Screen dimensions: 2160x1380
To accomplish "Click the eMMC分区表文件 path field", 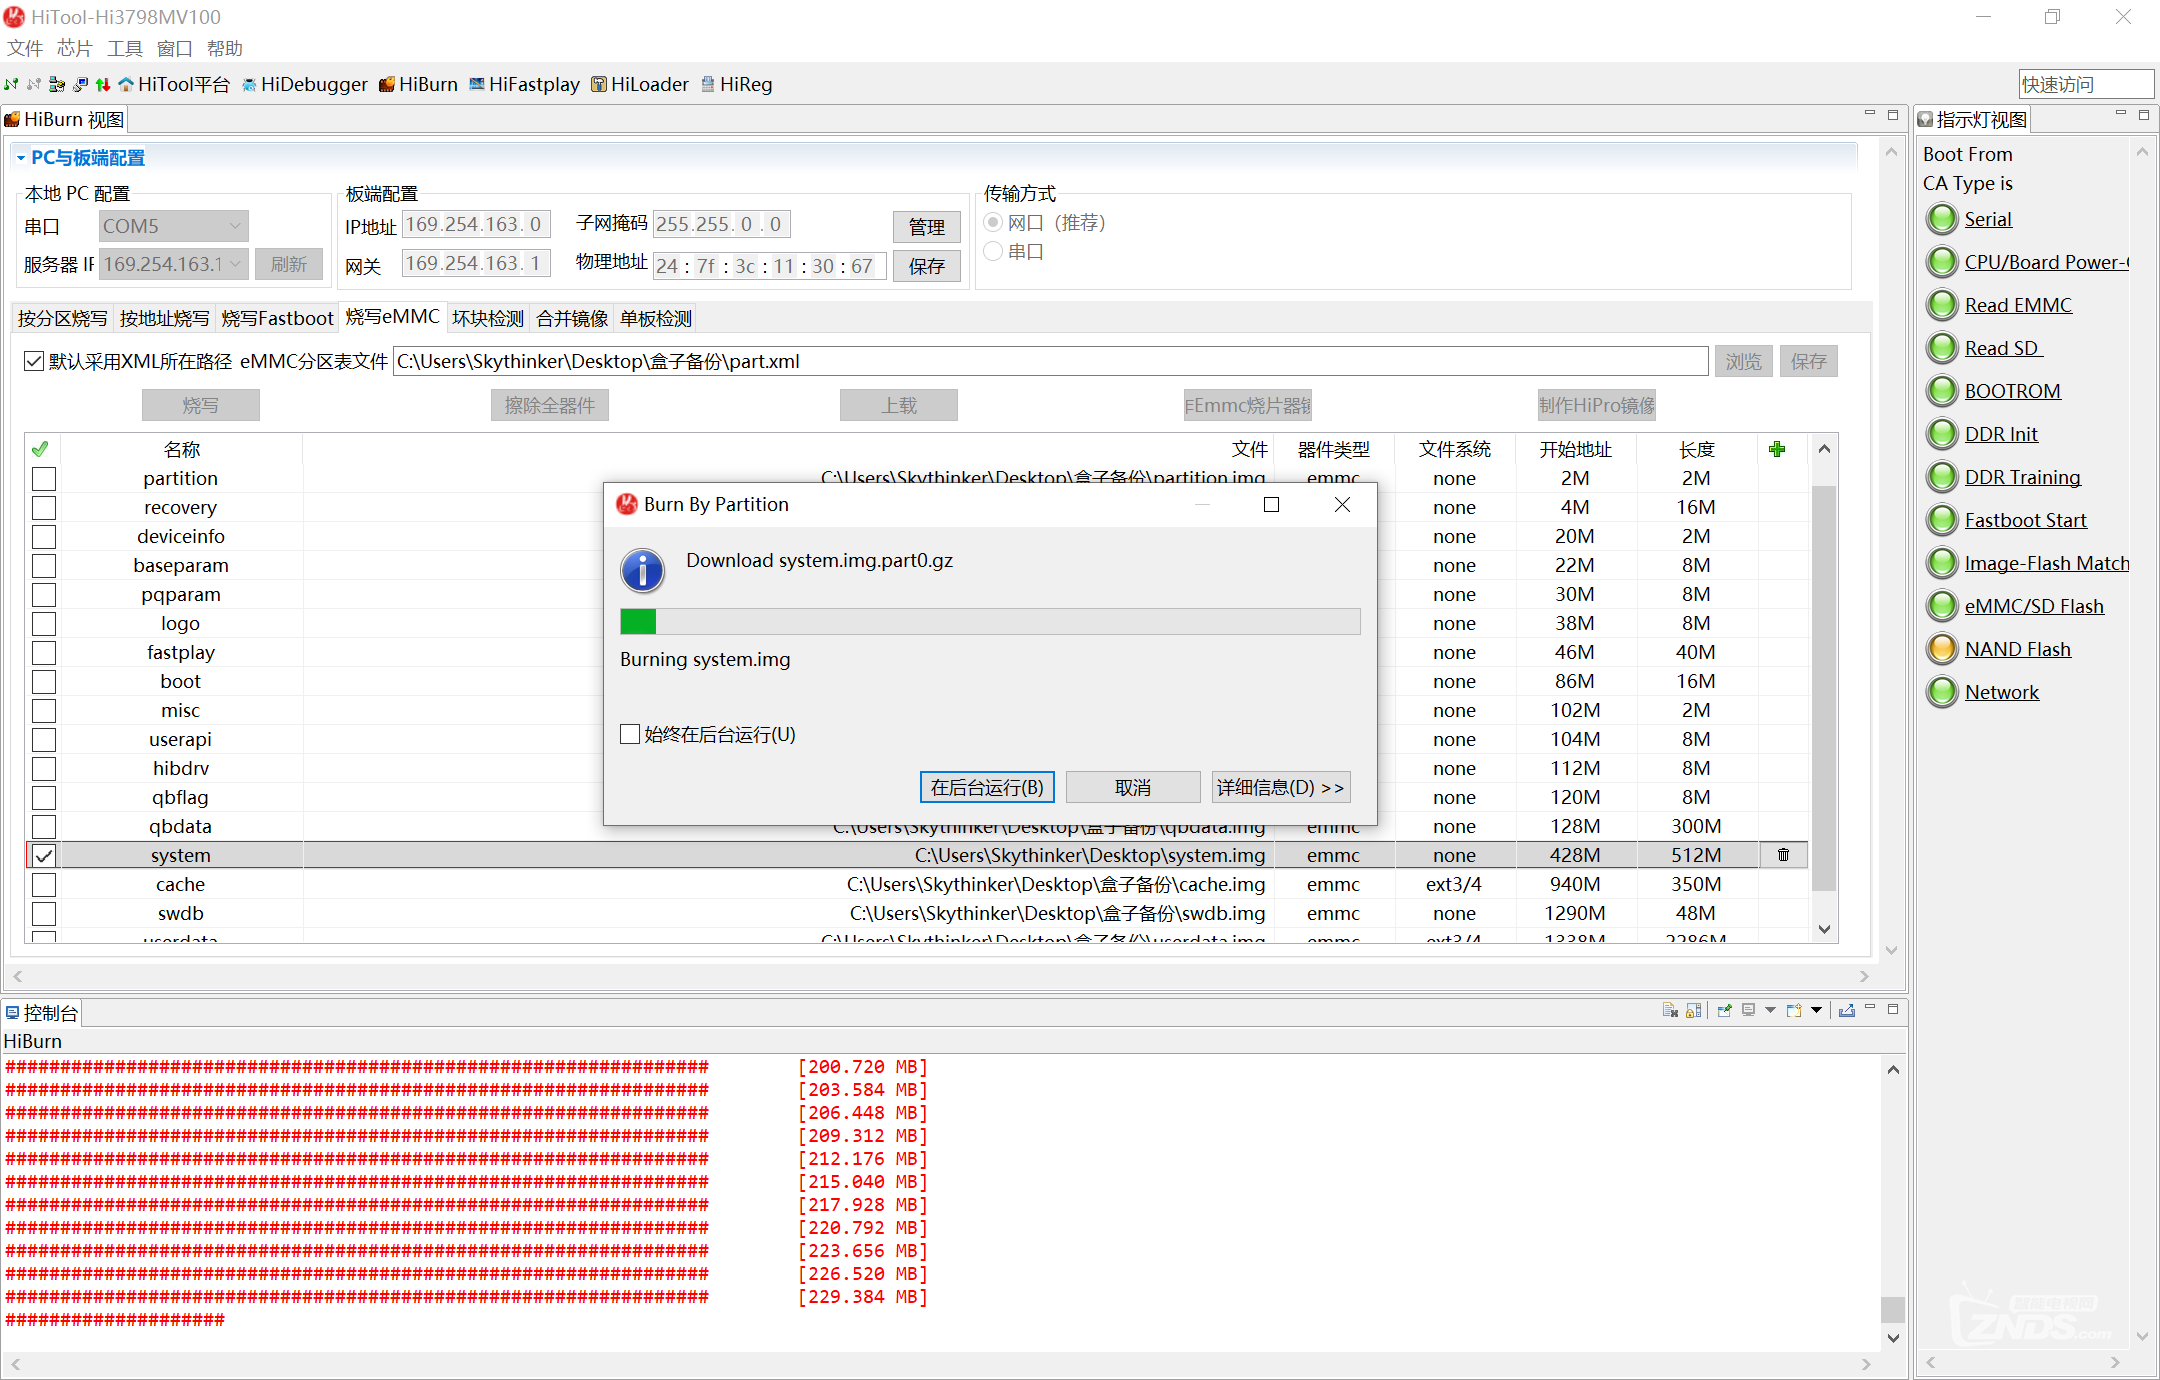I will pyautogui.click(x=1051, y=361).
